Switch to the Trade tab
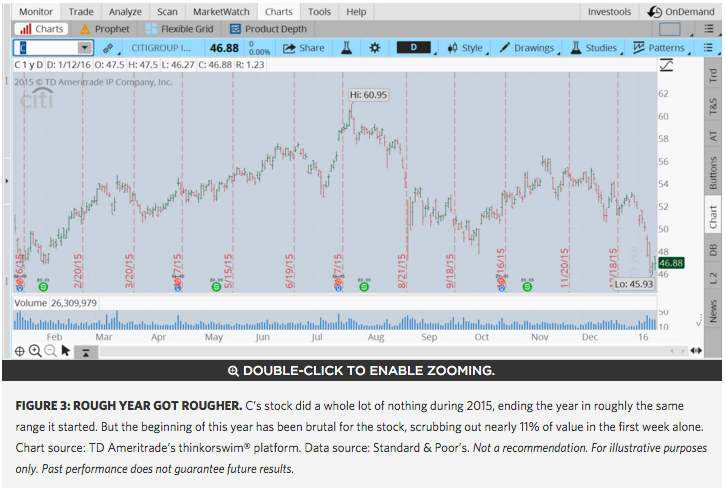725x488 pixels. coord(81,12)
